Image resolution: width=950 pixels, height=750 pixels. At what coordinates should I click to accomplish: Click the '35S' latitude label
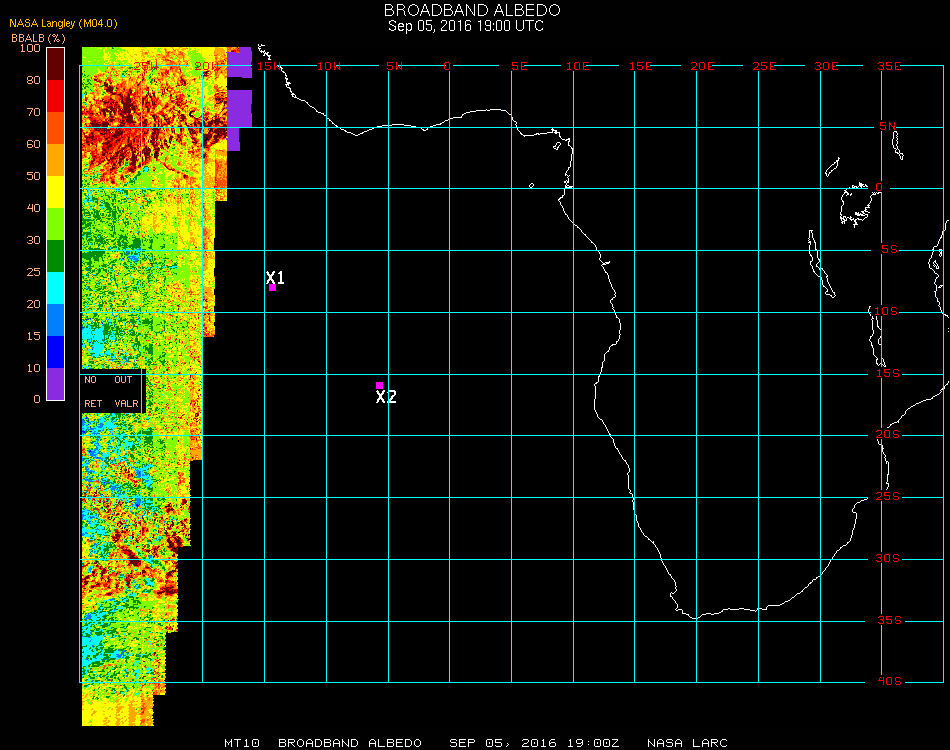click(x=889, y=620)
